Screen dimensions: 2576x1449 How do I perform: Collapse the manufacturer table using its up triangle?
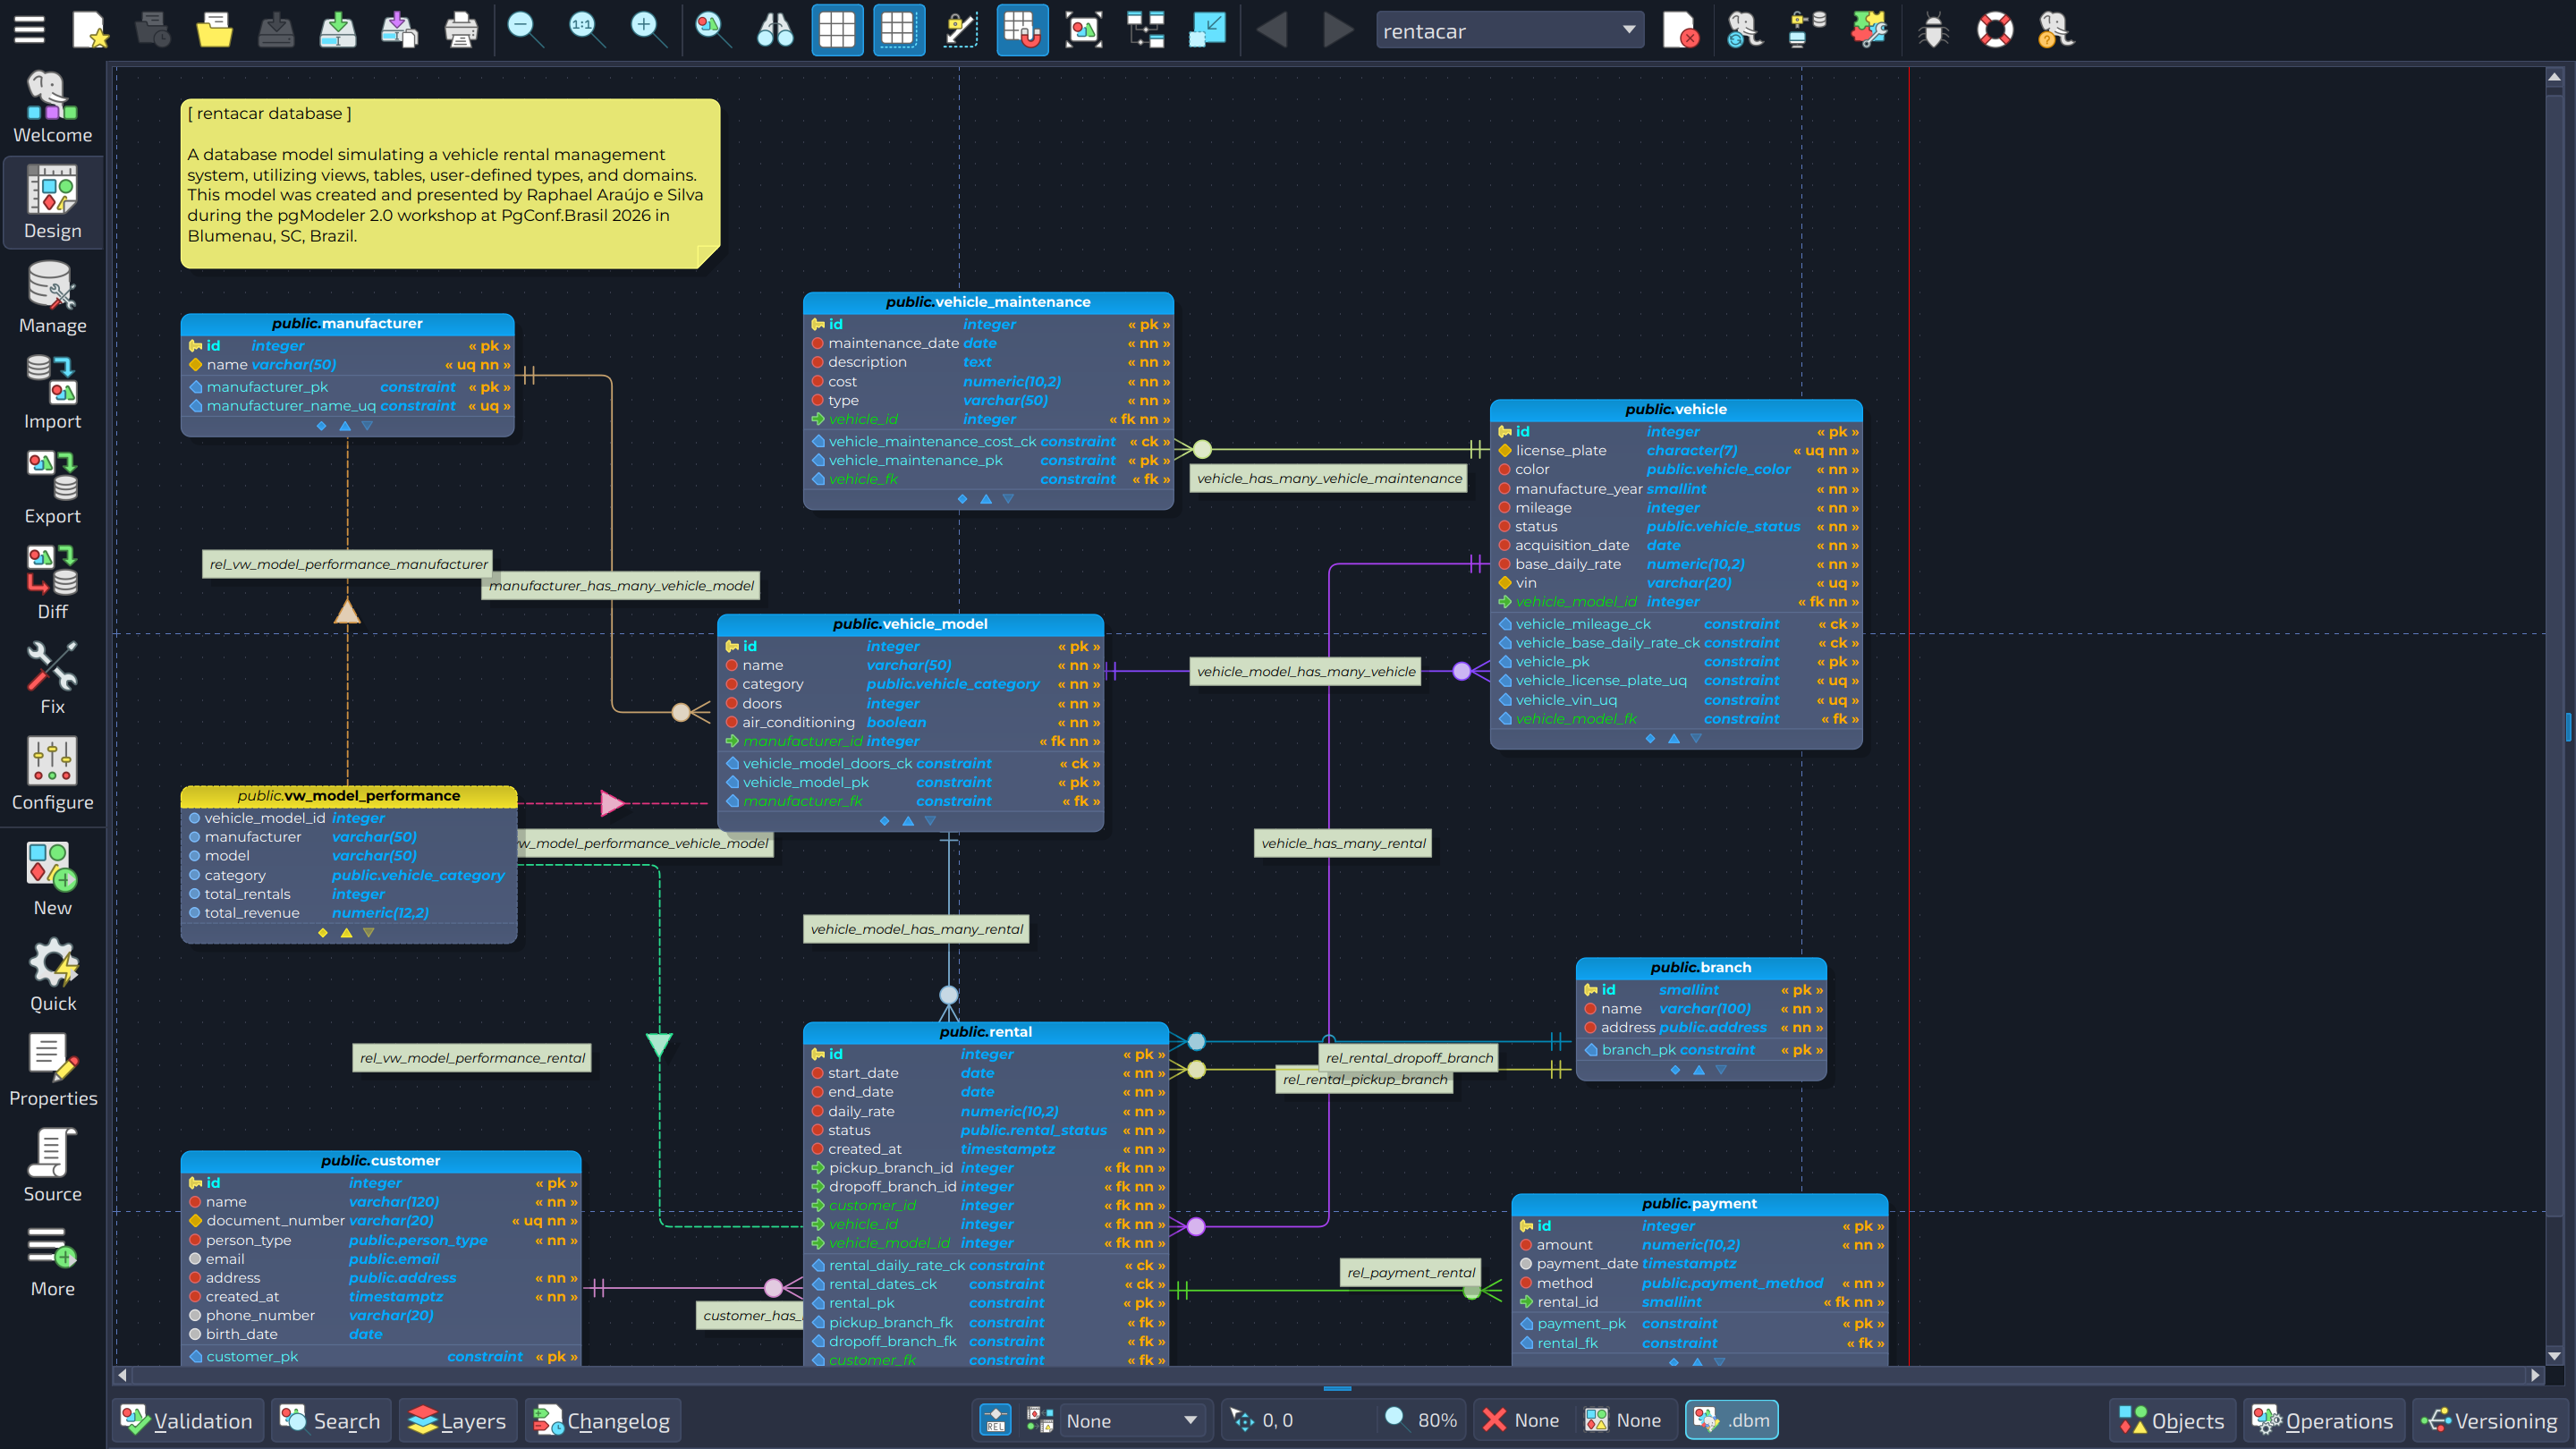pos(345,427)
